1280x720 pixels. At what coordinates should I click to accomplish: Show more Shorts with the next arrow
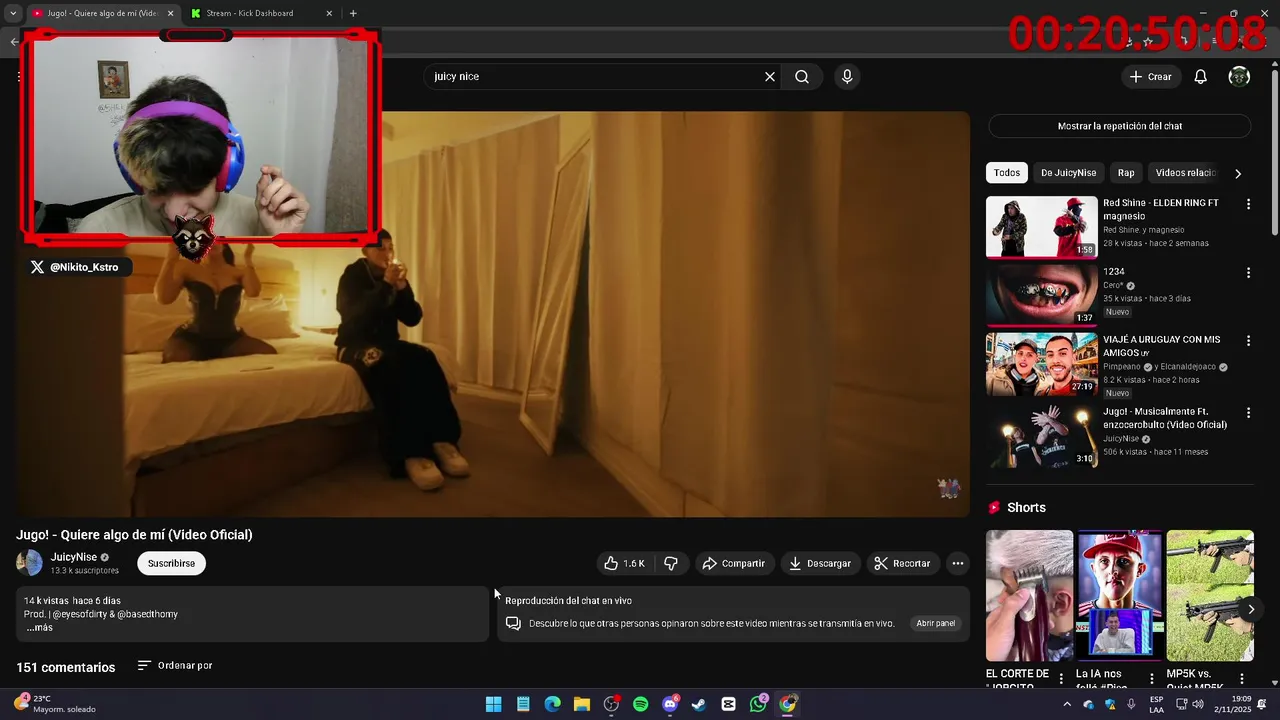(x=1251, y=609)
